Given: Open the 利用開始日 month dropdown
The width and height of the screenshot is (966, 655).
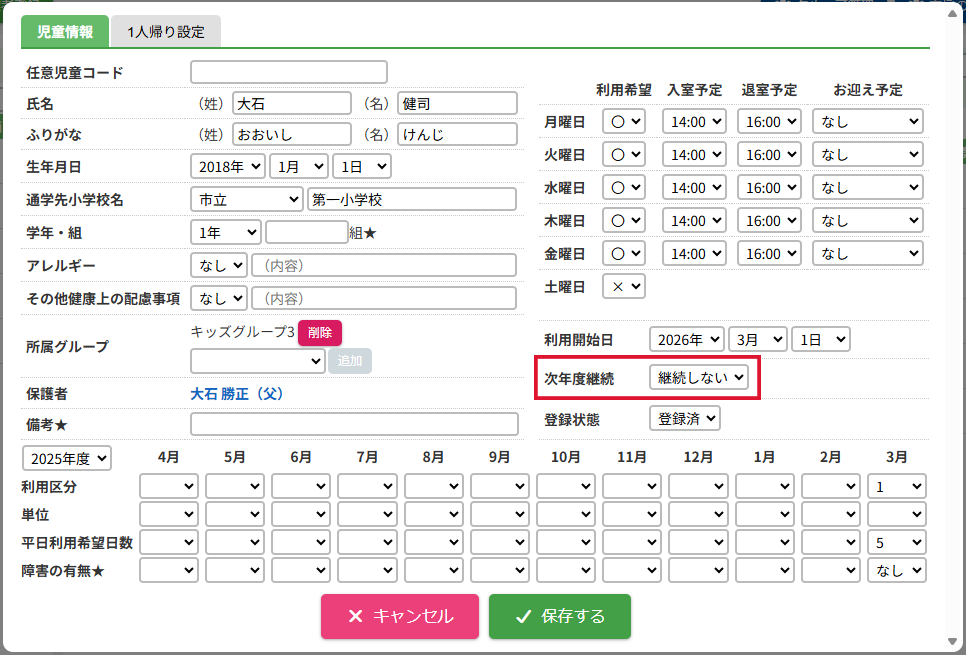Looking at the screenshot, I should click(x=757, y=340).
